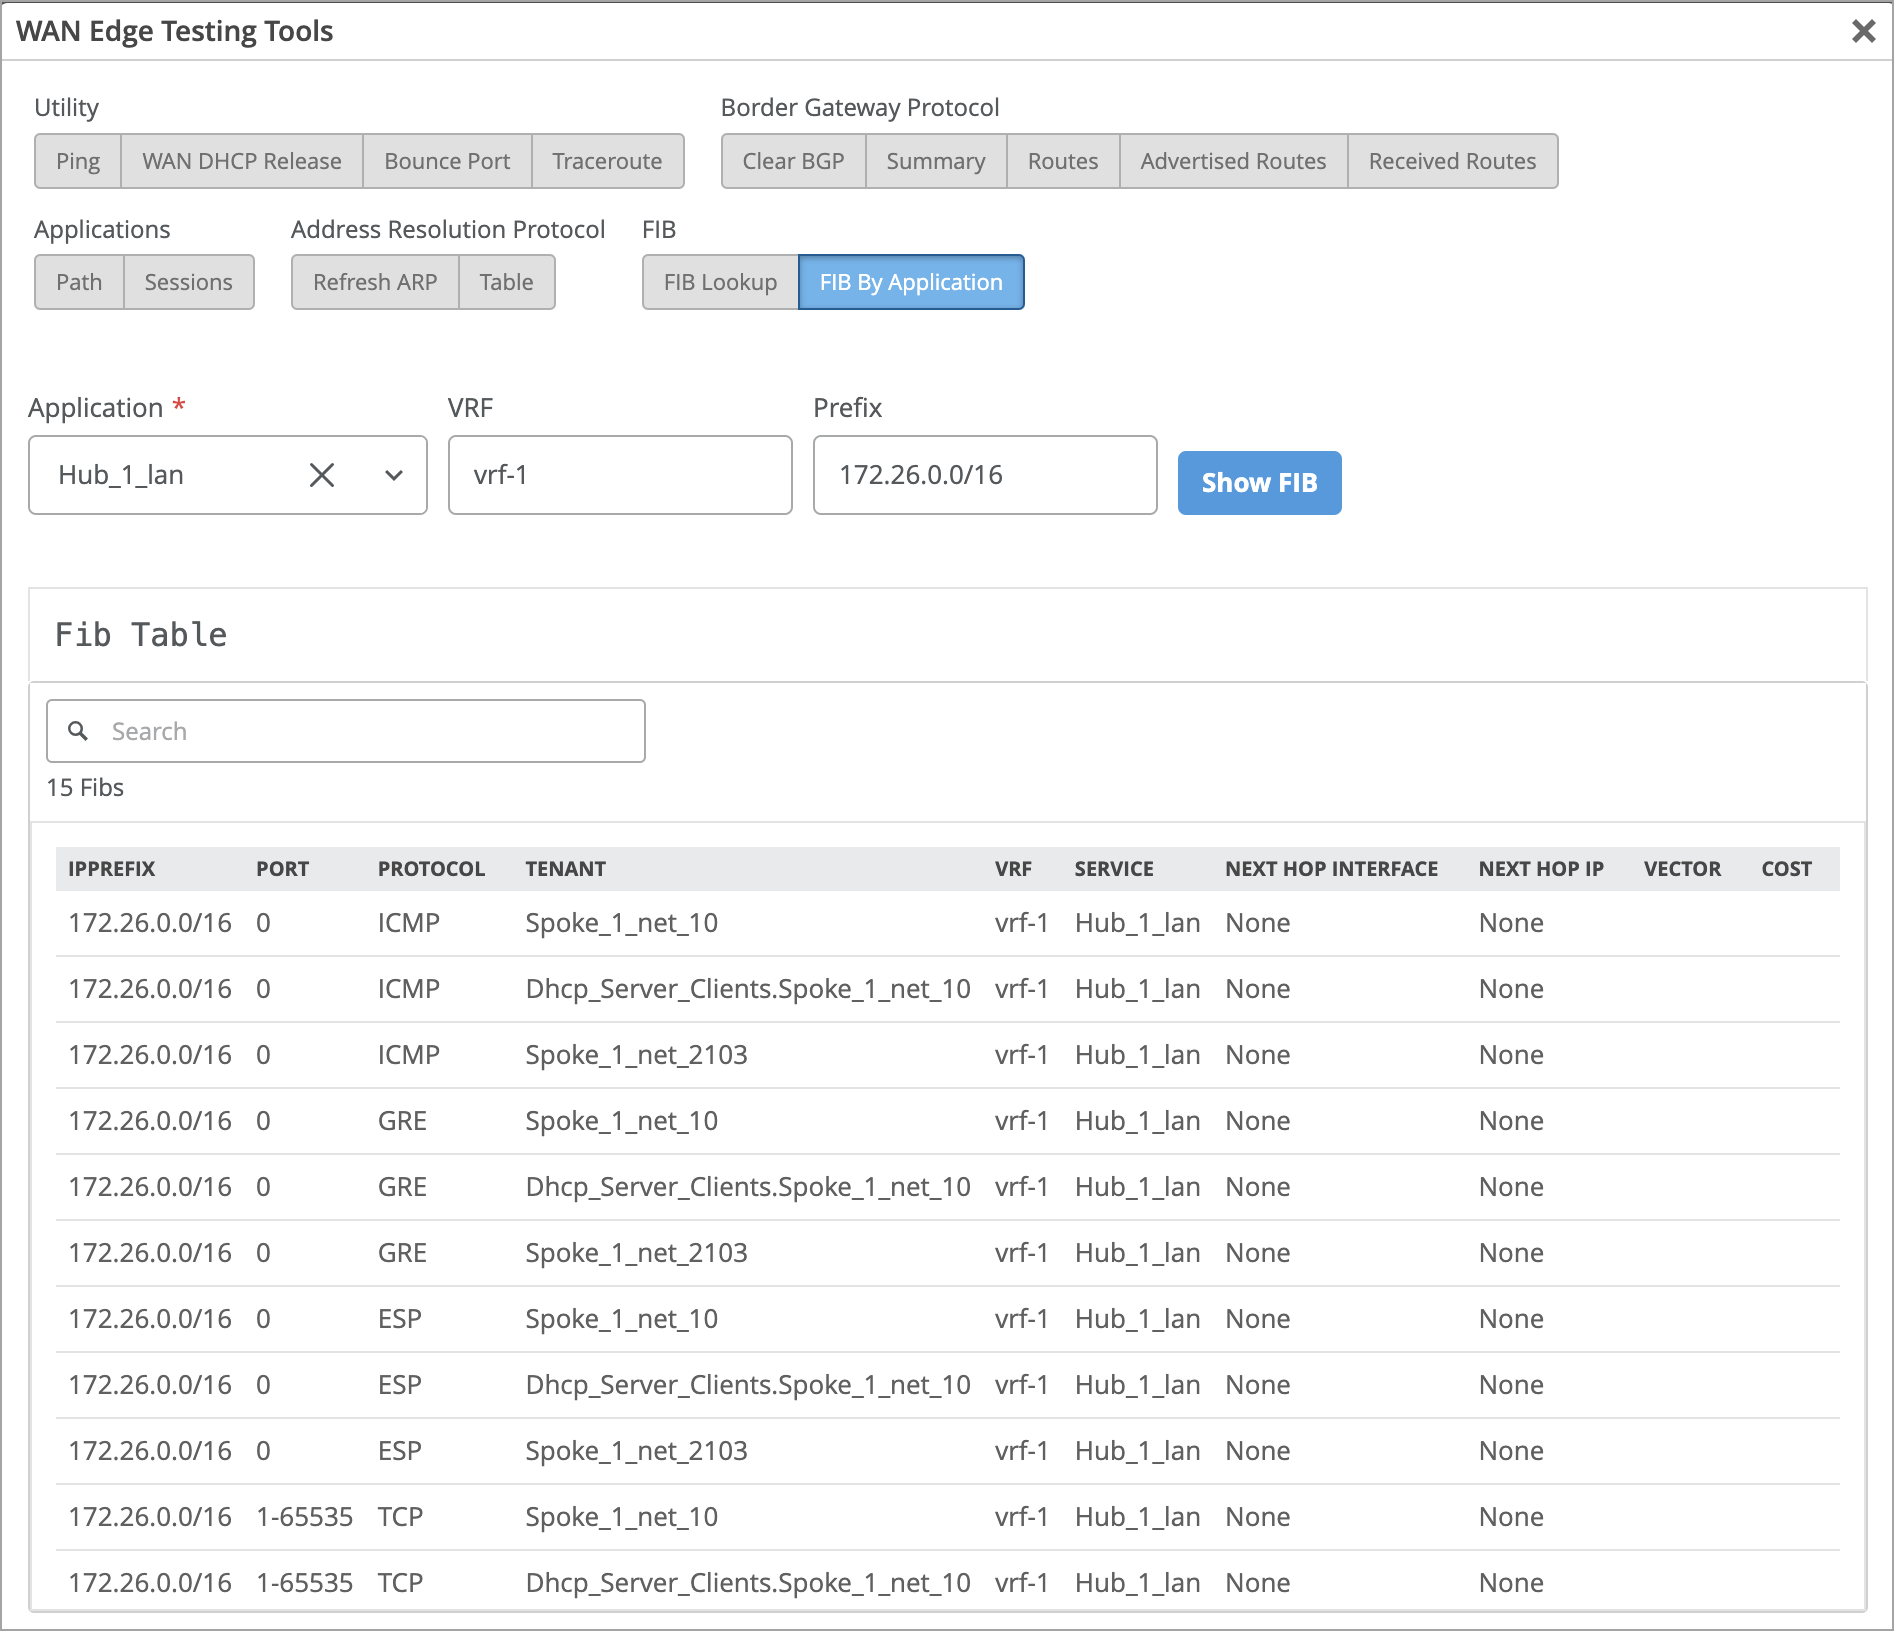This screenshot has height=1631, width=1894.
Task: Select the Spoke_1_net_2103 ICMP table row
Action: pos(700,1055)
